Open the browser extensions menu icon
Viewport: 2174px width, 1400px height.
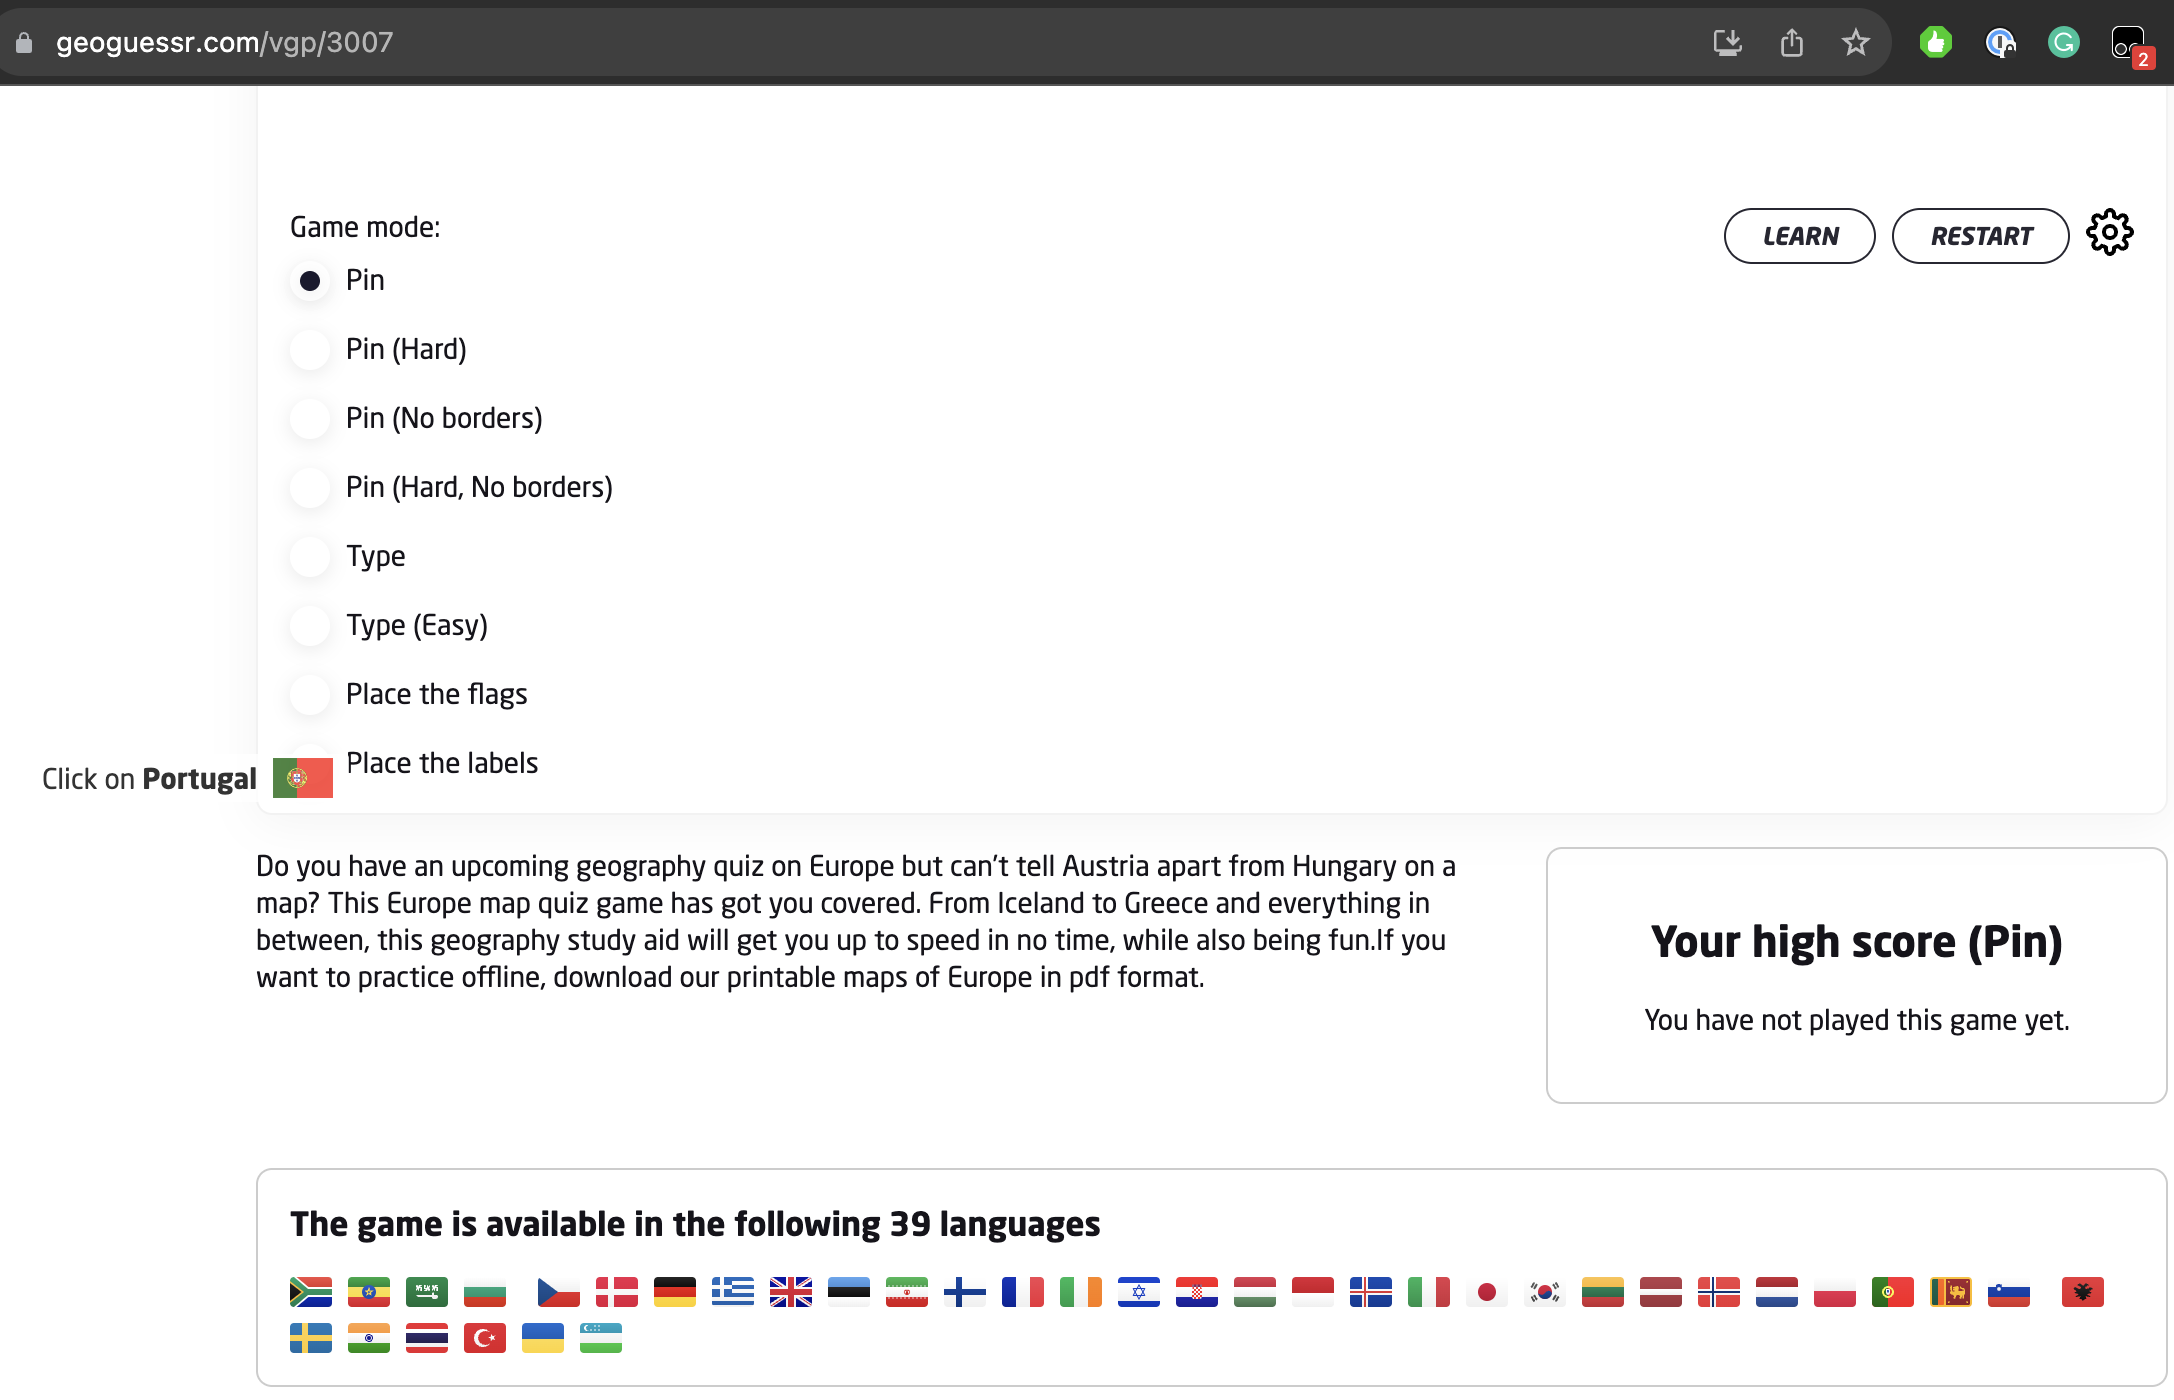tap(1935, 42)
